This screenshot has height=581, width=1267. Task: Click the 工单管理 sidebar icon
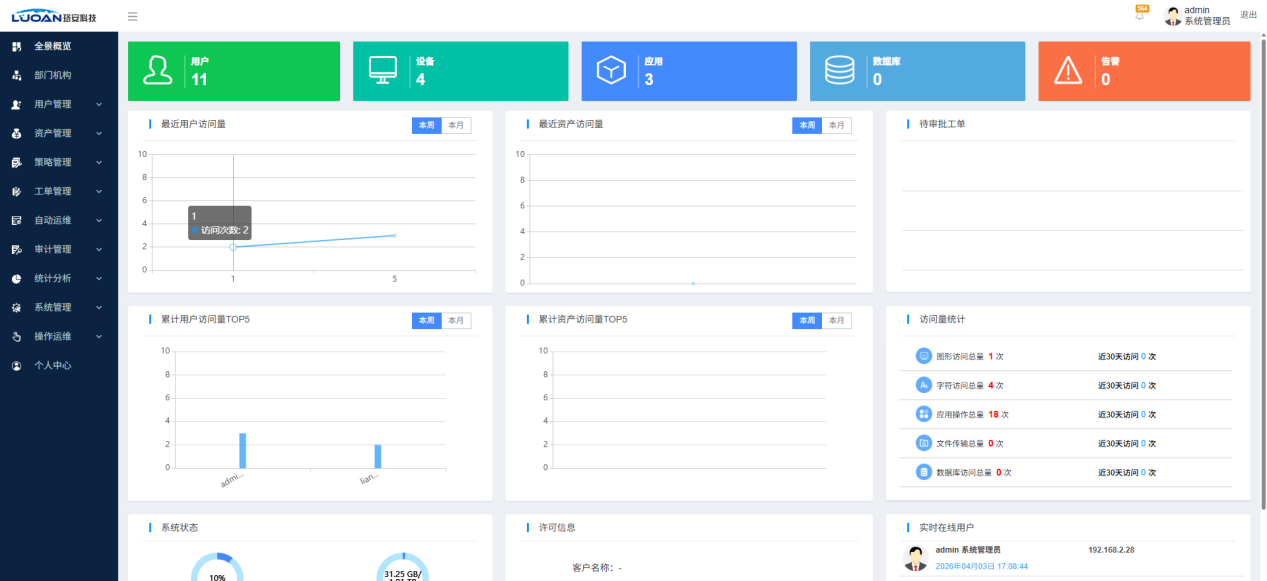pos(16,191)
